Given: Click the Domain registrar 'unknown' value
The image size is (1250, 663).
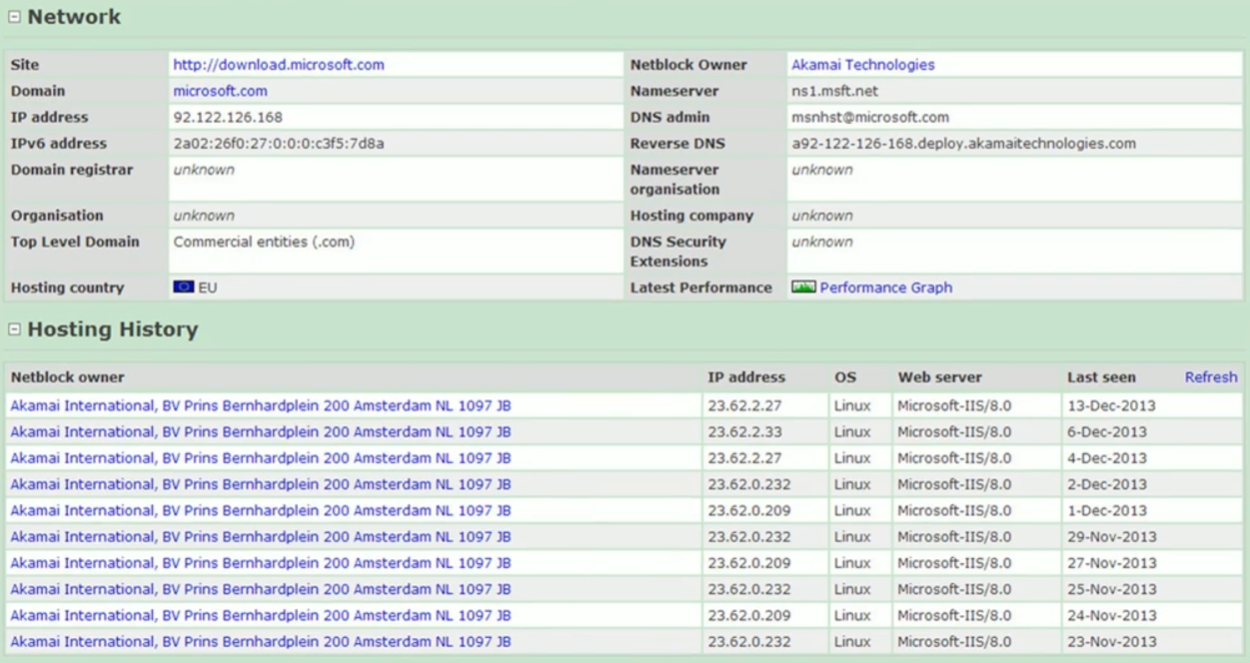Looking at the screenshot, I should coord(204,170).
